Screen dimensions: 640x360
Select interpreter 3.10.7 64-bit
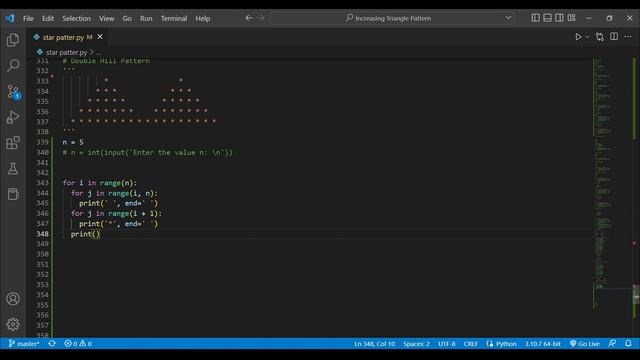click(x=542, y=344)
